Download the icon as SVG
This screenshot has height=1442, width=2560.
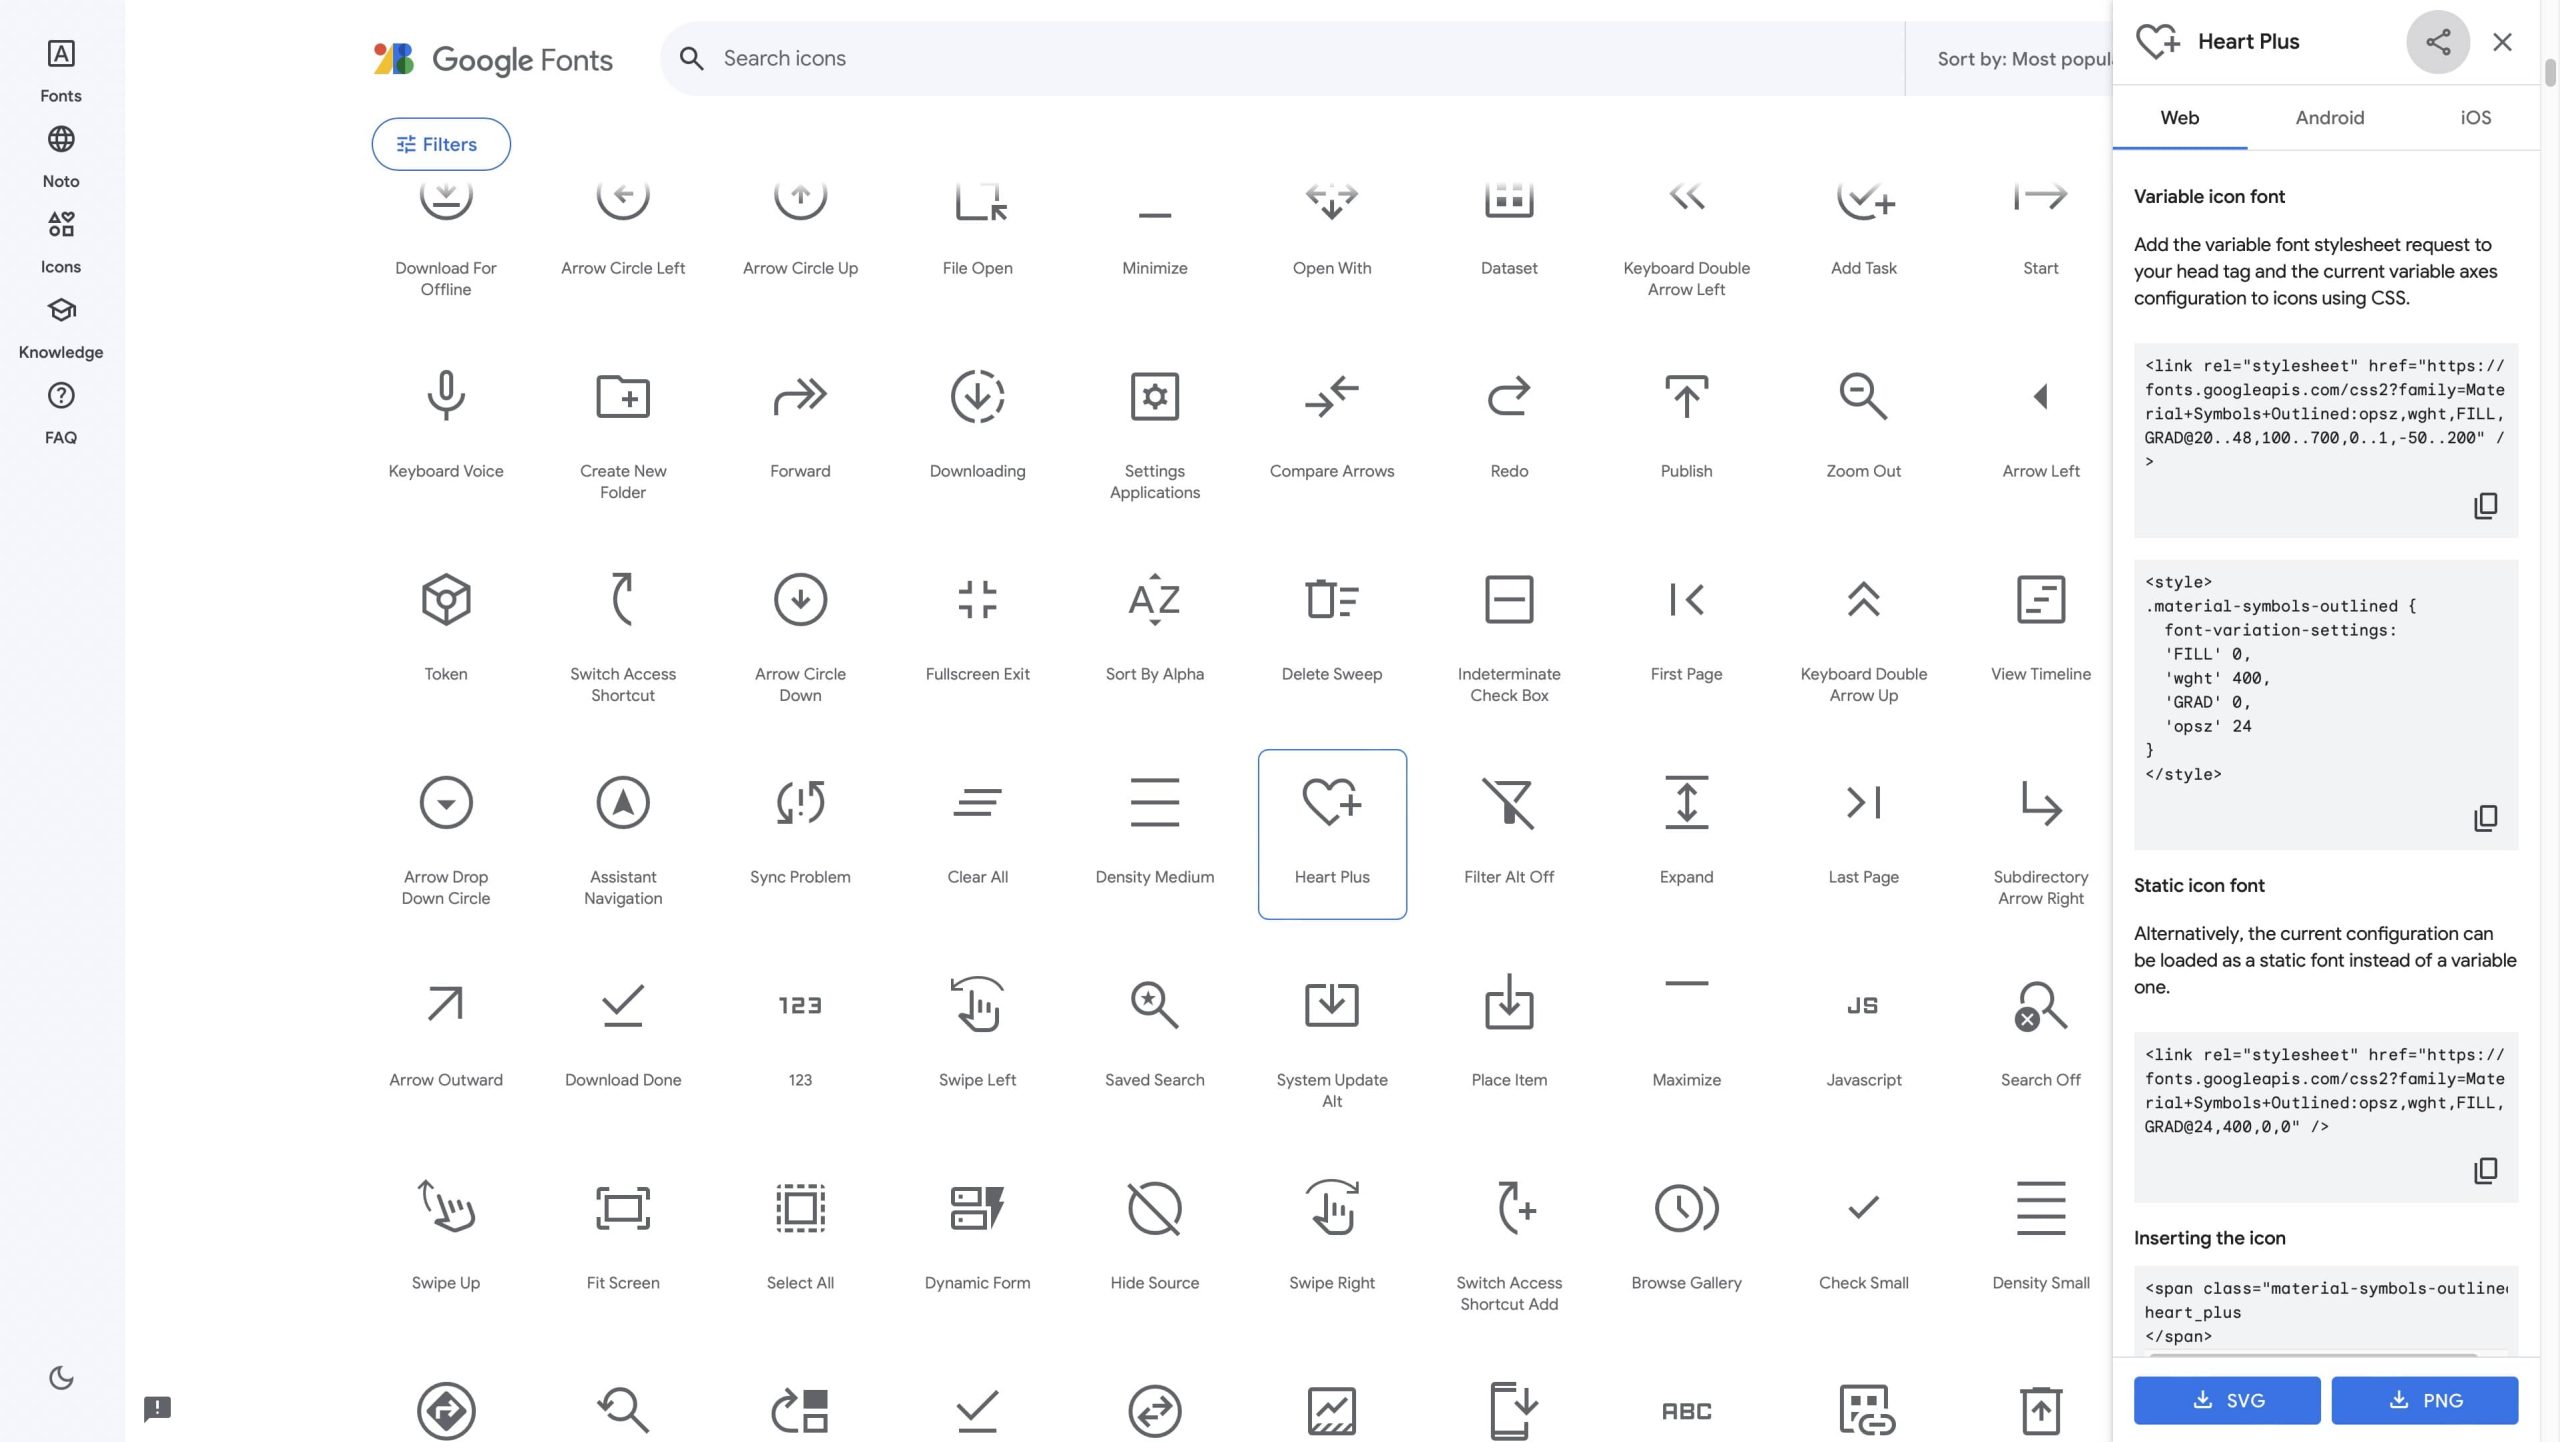[x=2226, y=1400]
